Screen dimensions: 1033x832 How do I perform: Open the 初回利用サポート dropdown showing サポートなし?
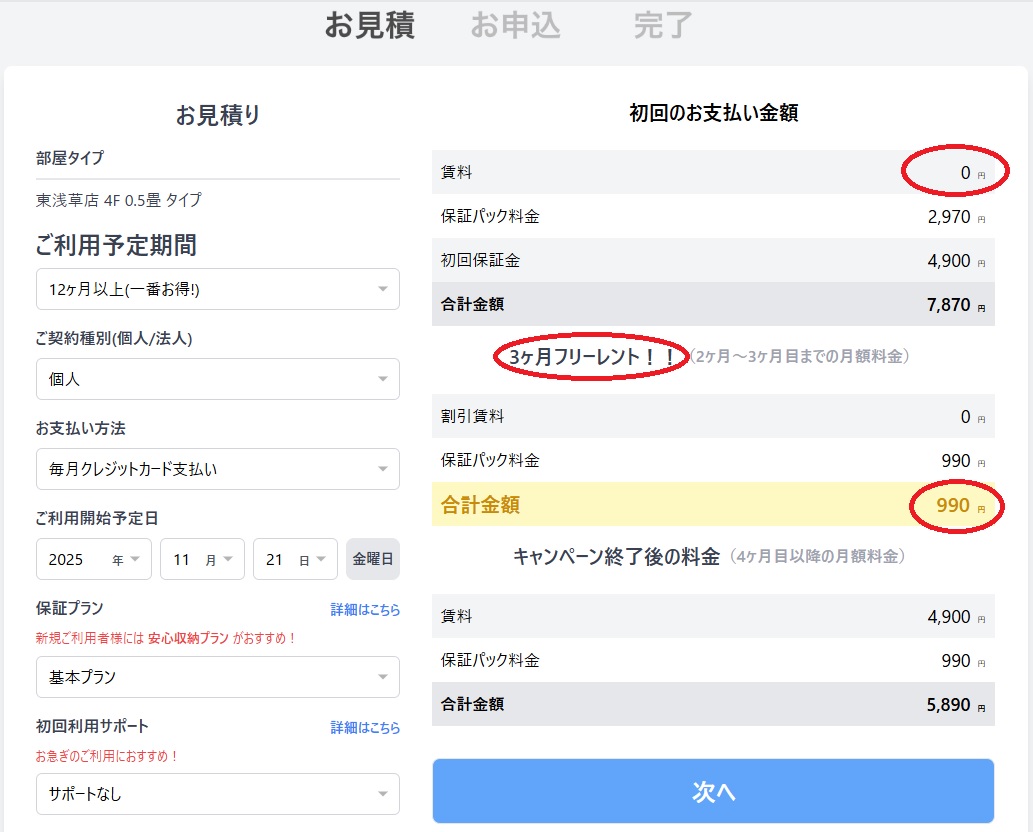217,794
